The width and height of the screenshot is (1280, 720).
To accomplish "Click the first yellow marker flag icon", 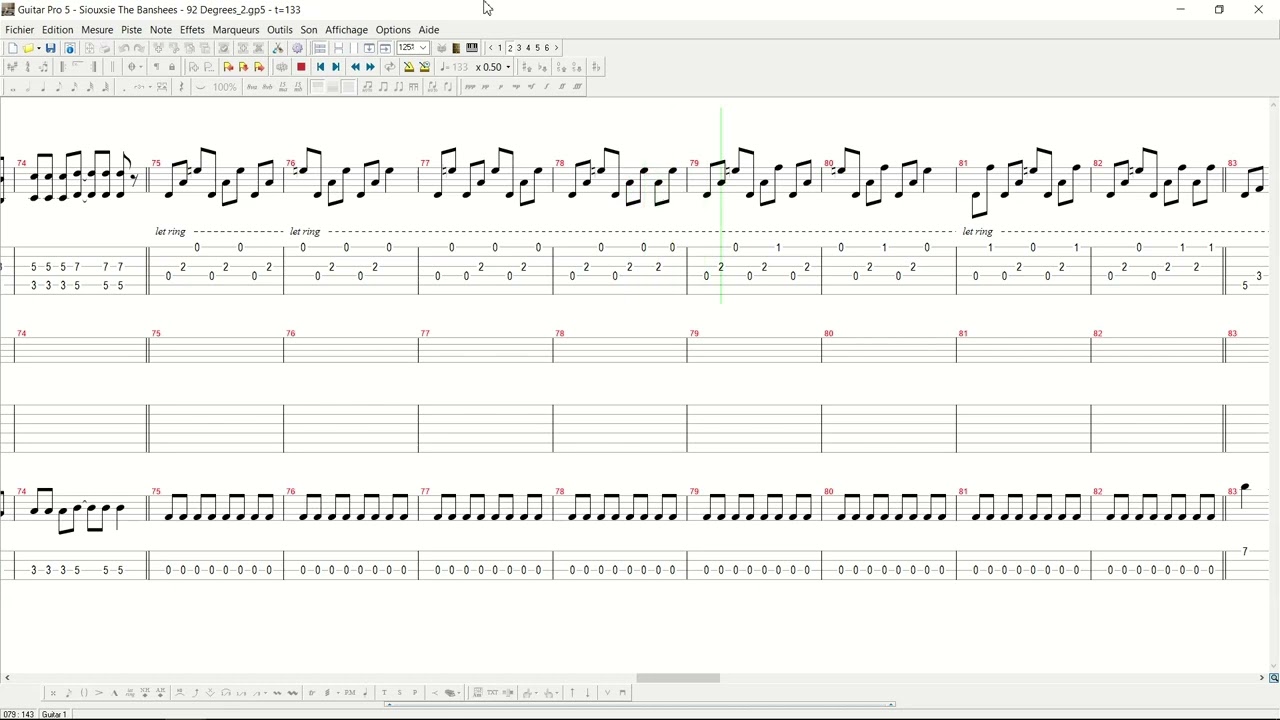I will [x=228, y=67].
